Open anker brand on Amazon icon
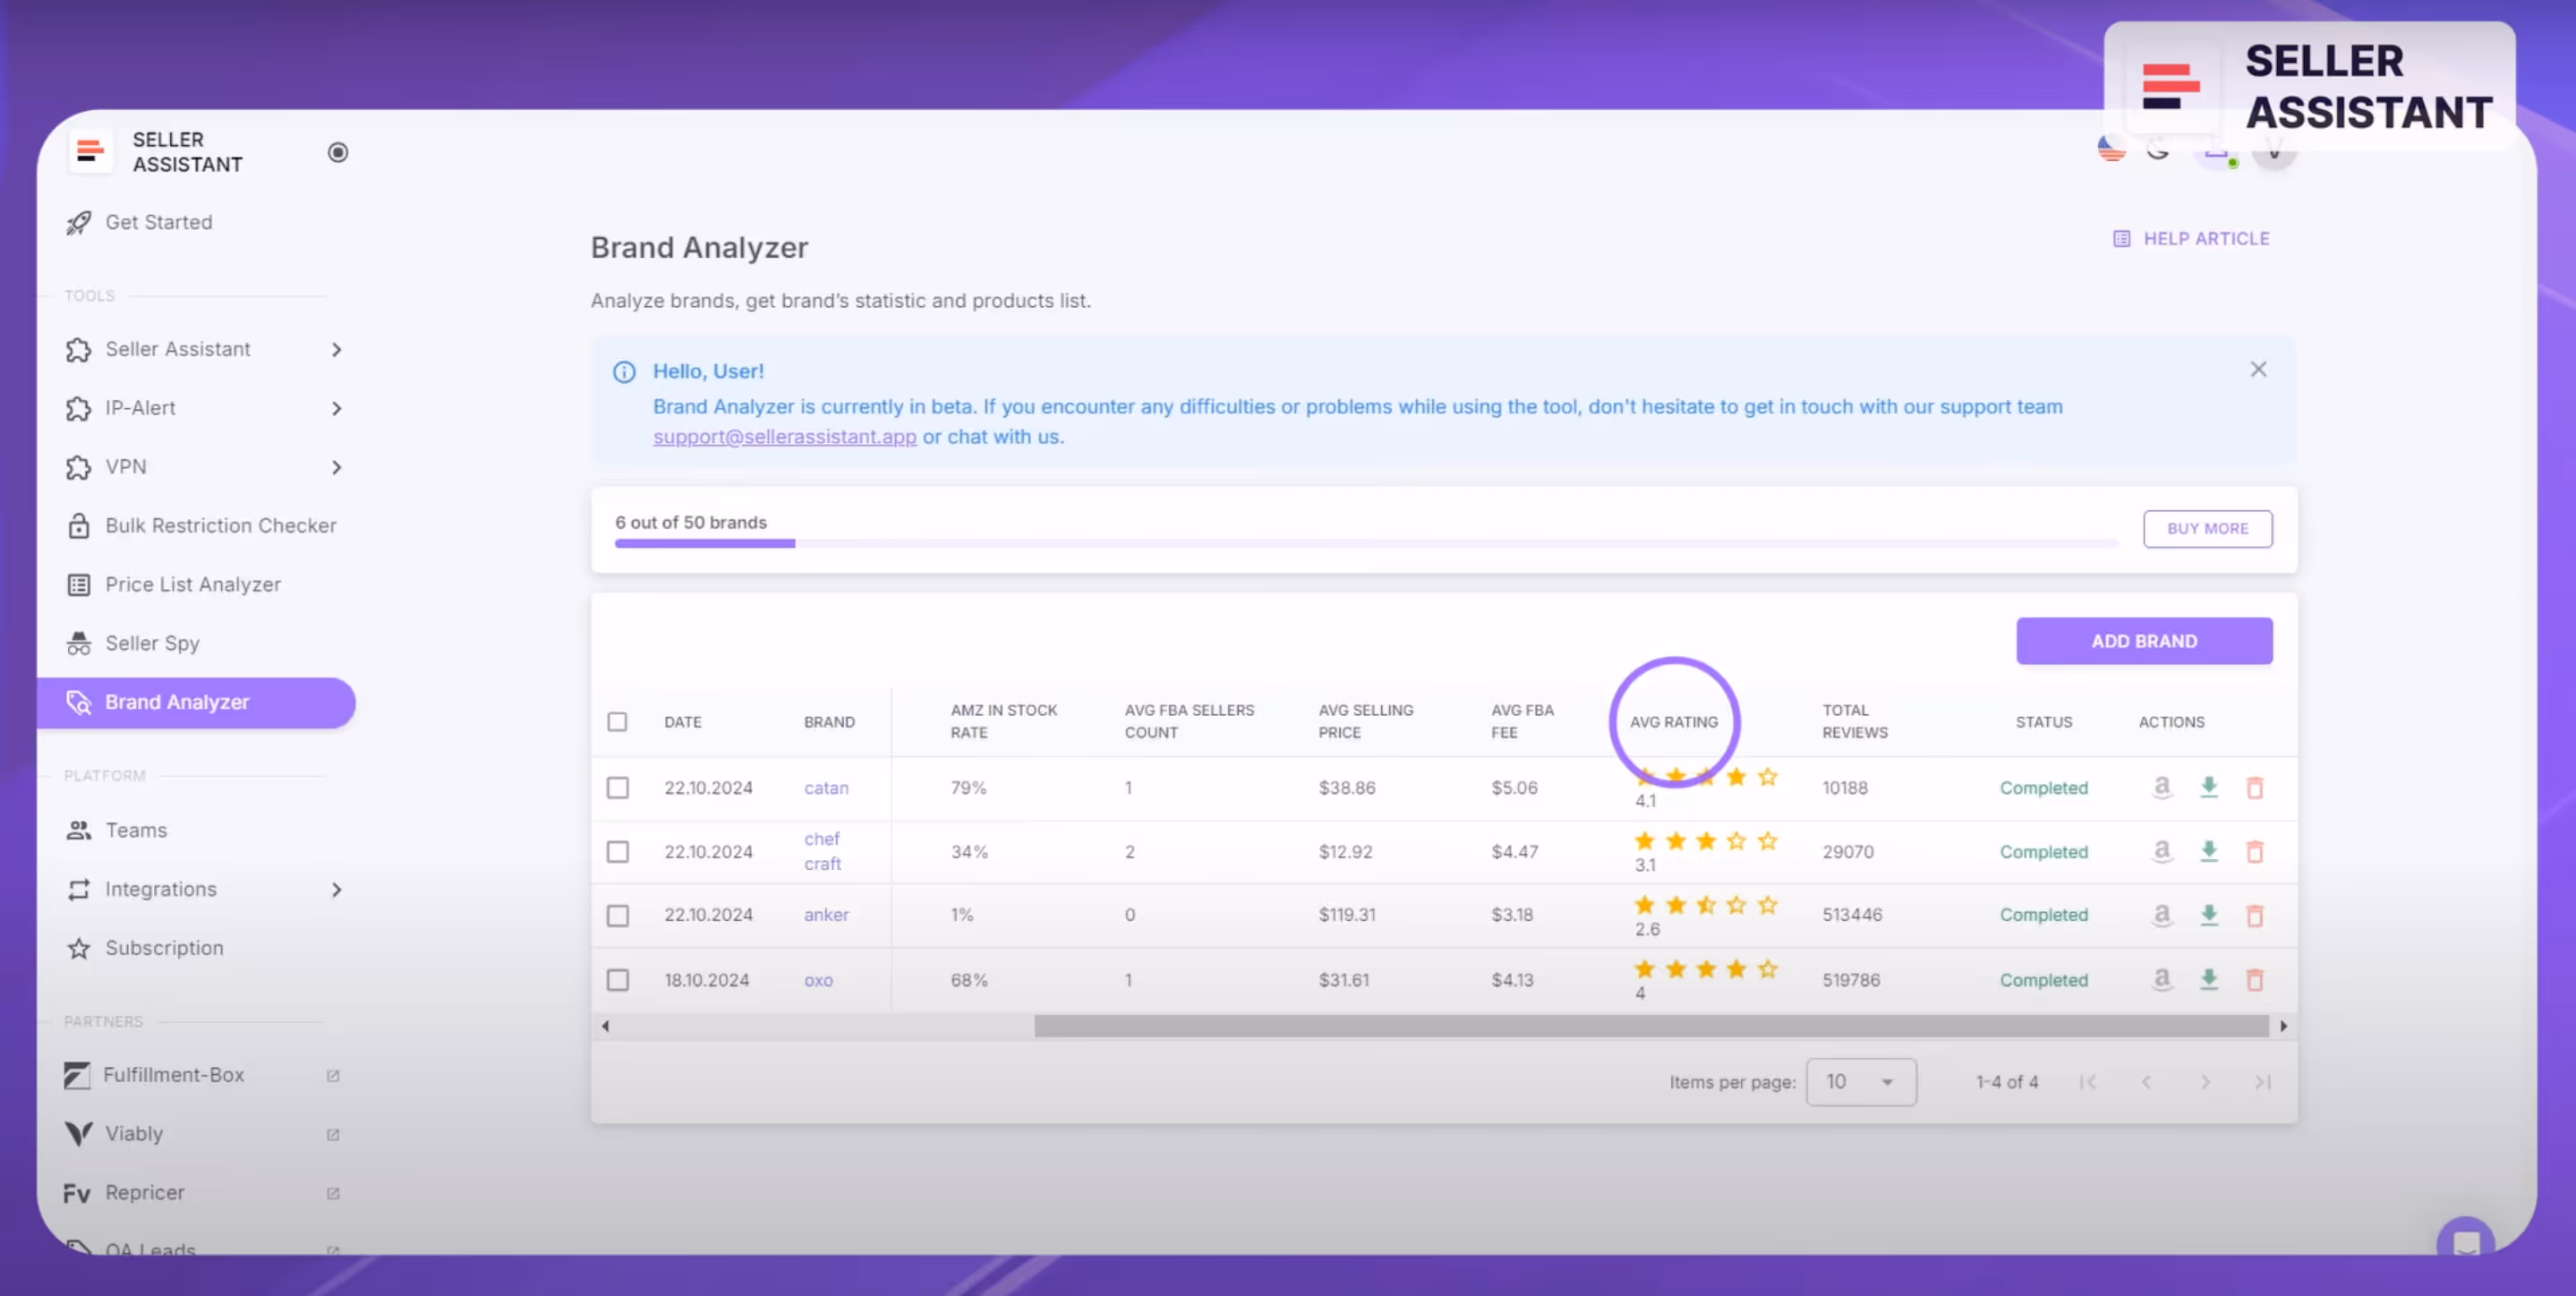The image size is (2576, 1296). point(2161,914)
